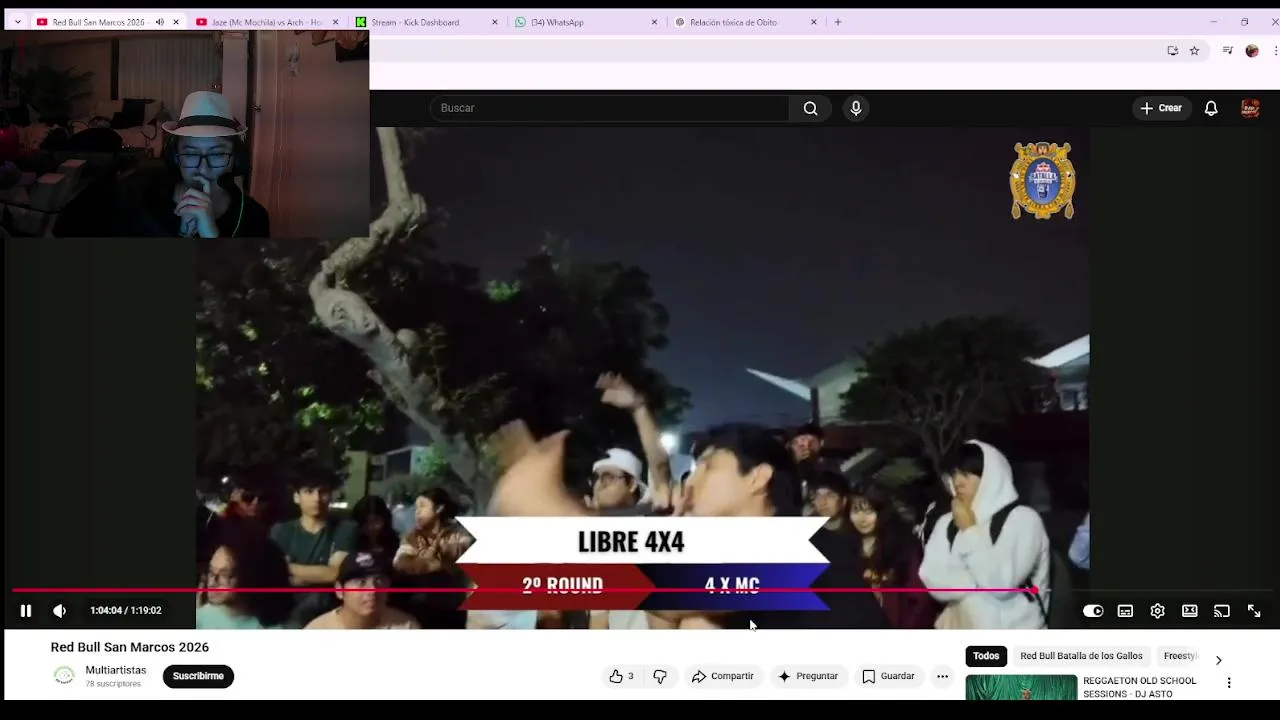
Task: Switch to the Red Bull San Marcos 2026 tab
Action: (x=98, y=22)
